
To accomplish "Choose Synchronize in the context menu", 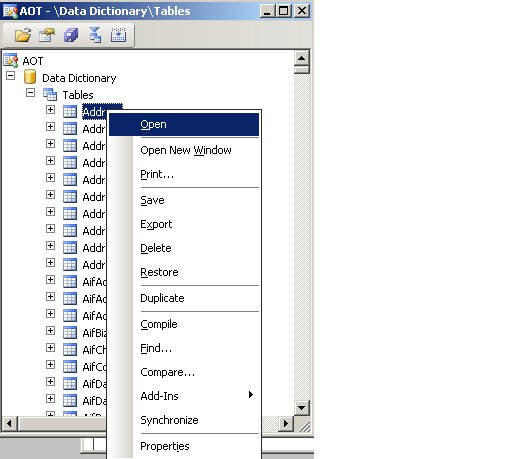I will click(184, 420).
